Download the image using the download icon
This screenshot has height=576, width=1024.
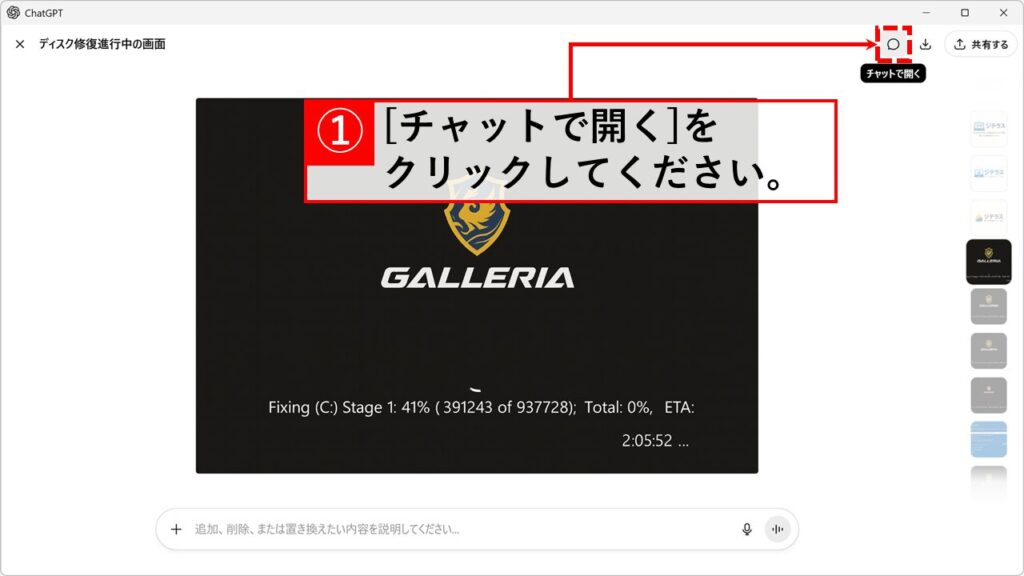tap(926, 44)
